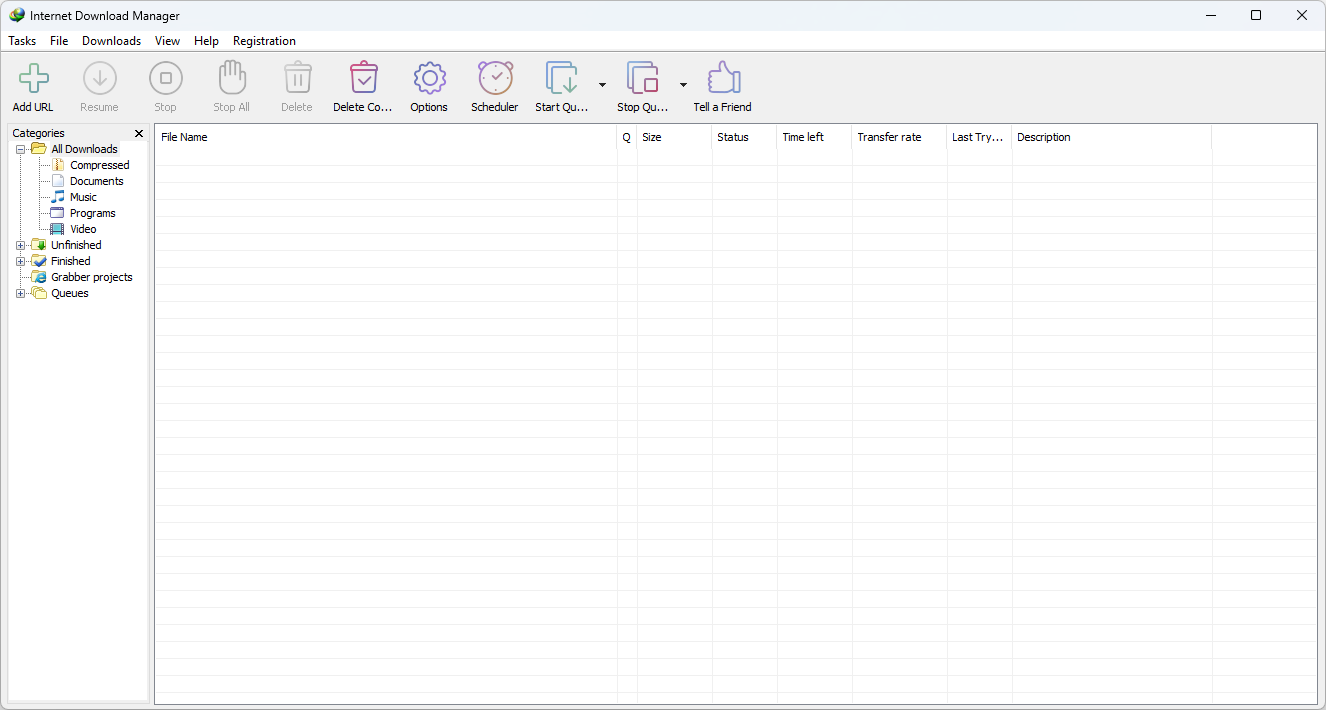Open the Tasks menu
1326x710 pixels.
click(22, 41)
